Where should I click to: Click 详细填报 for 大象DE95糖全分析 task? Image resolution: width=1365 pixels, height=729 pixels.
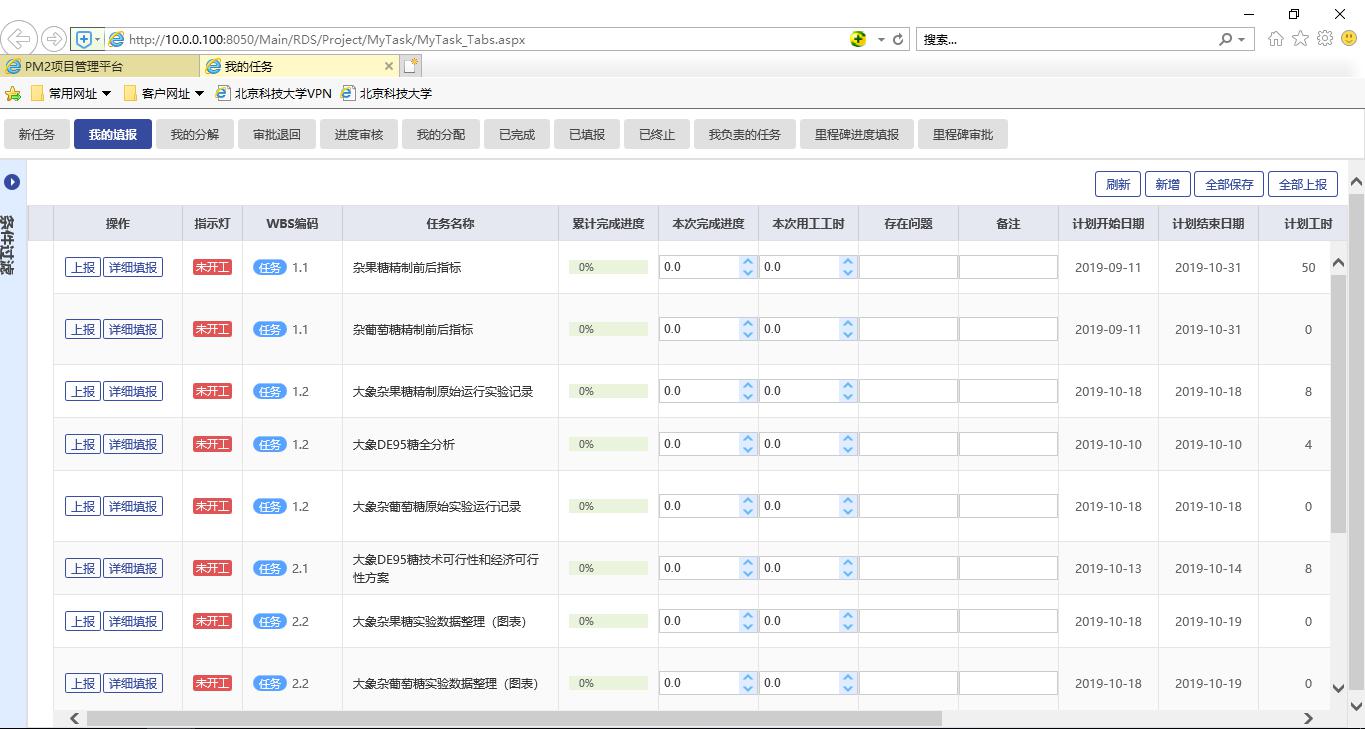[132, 444]
